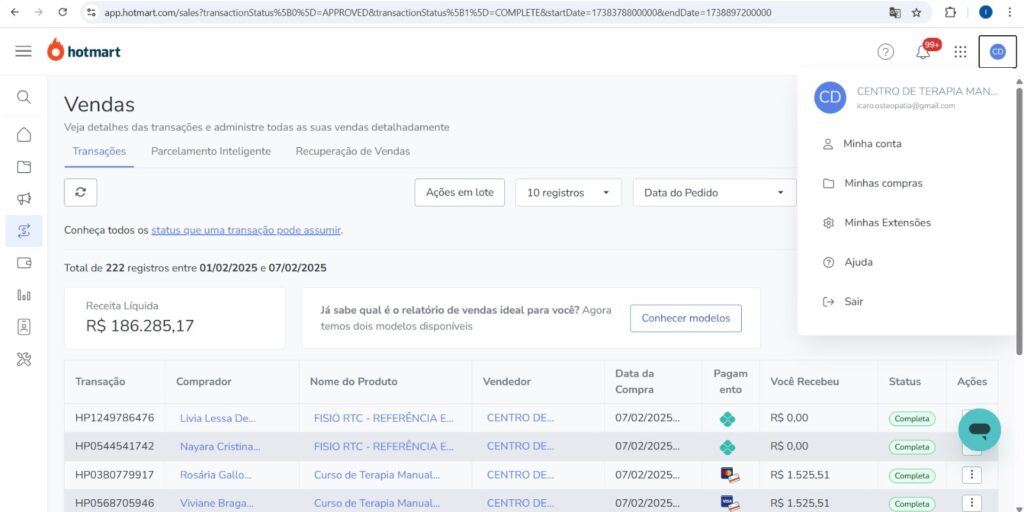Click the Conhecer modelos button
The width and height of the screenshot is (1024, 512).
pos(685,319)
